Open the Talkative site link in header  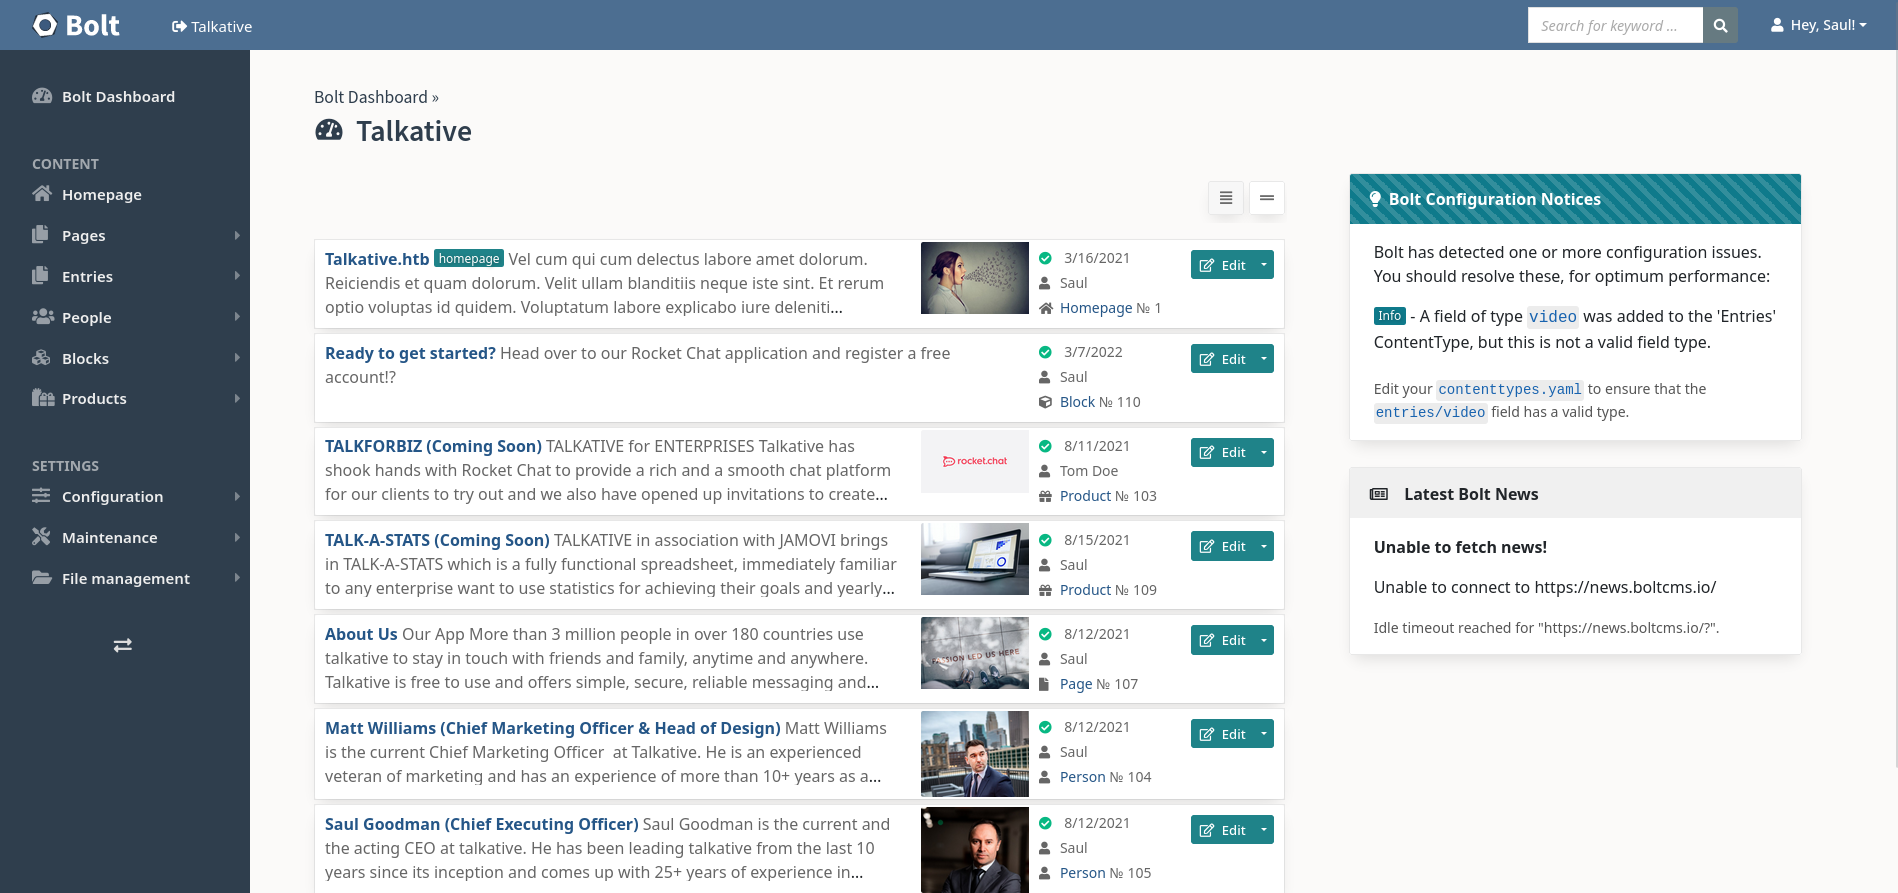click(x=212, y=27)
